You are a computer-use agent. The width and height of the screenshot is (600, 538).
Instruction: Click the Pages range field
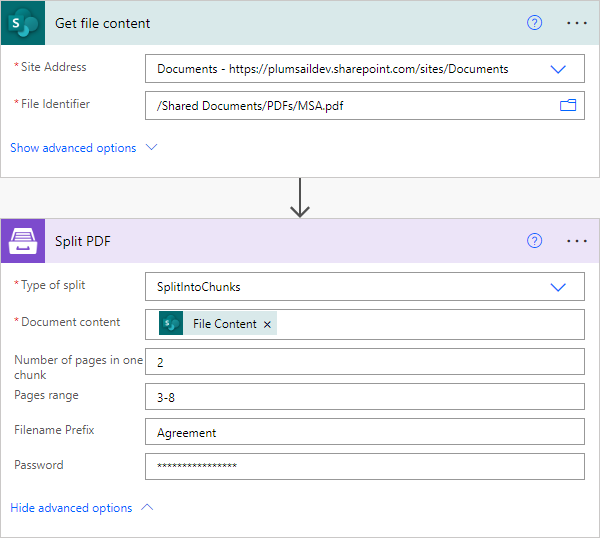tap(365, 397)
